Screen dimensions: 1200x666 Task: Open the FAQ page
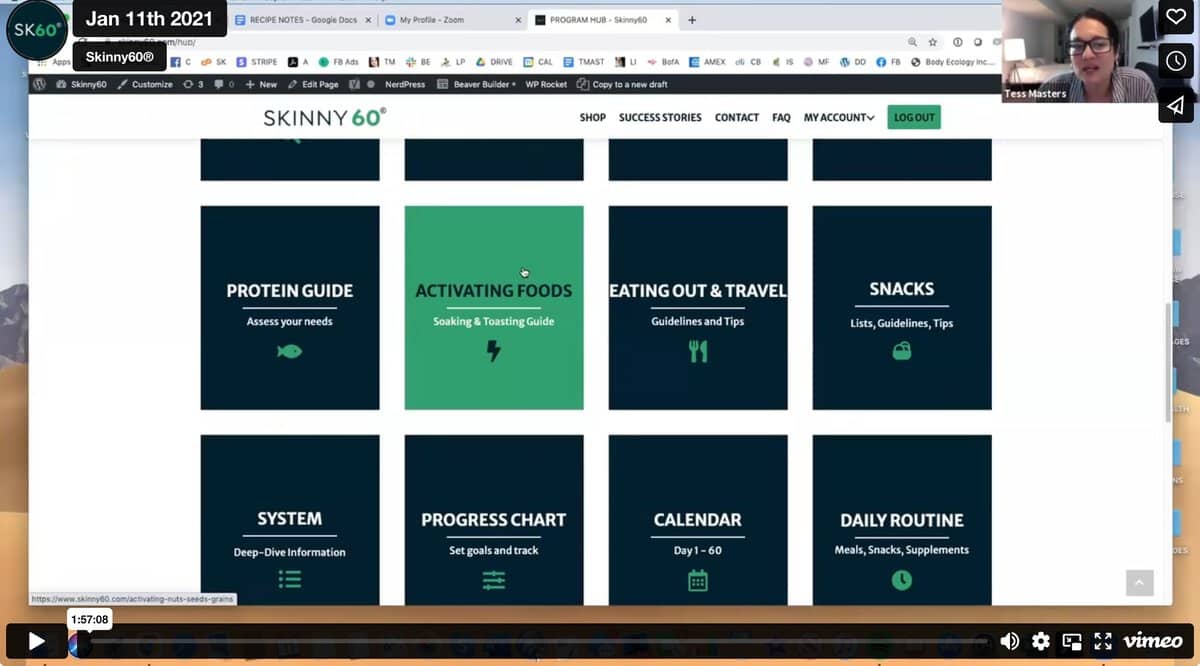coord(781,117)
